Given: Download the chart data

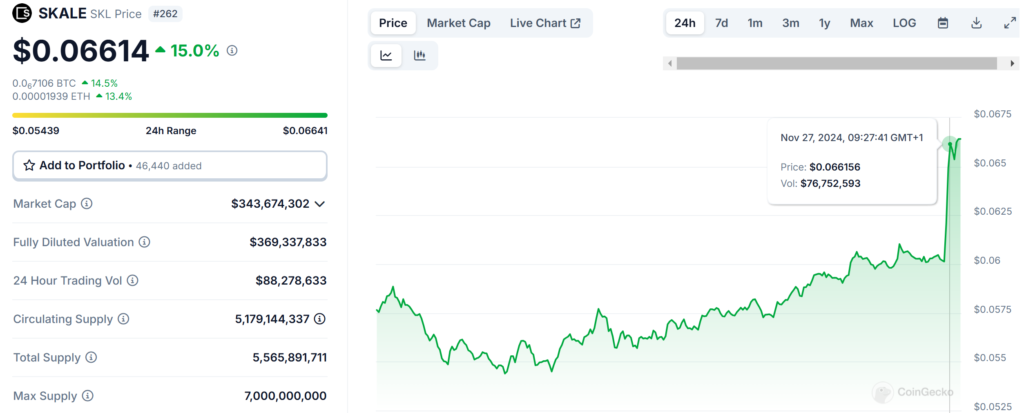Looking at the screenshot, I should coord(976,23).
